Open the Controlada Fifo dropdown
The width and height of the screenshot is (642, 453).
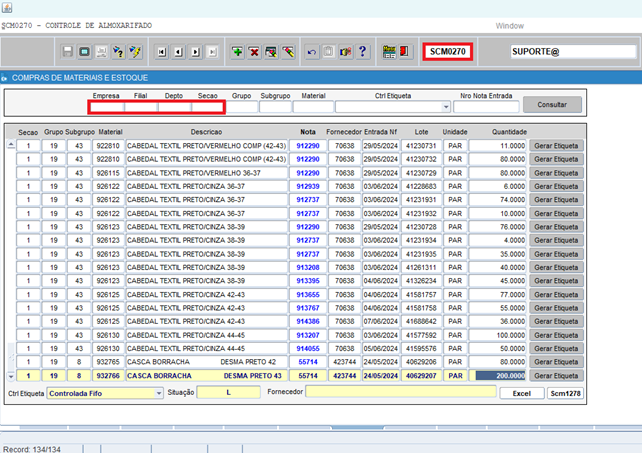click(158, 393)
